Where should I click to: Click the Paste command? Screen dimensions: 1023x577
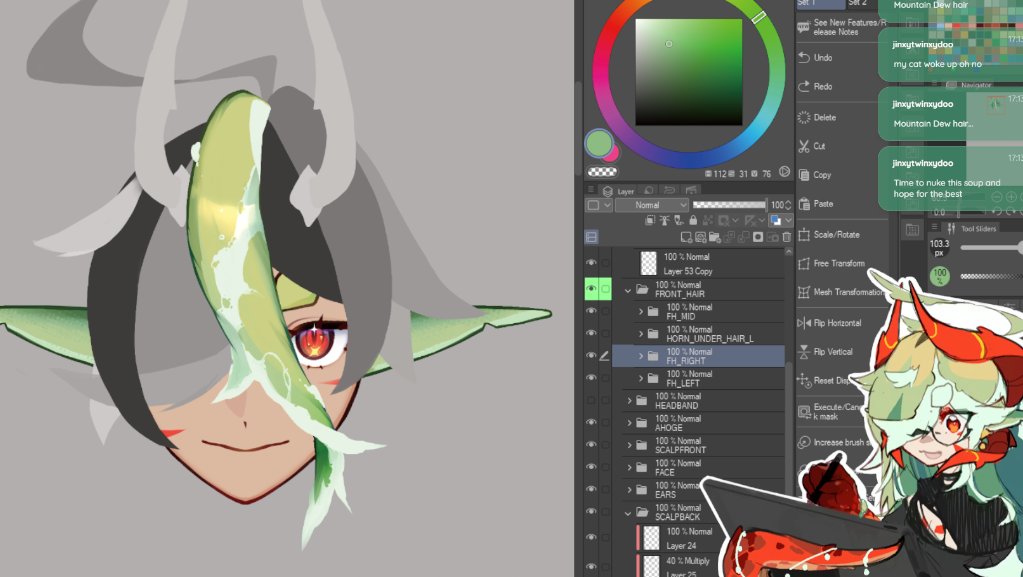pyautogui.click(x=816, y=204)
